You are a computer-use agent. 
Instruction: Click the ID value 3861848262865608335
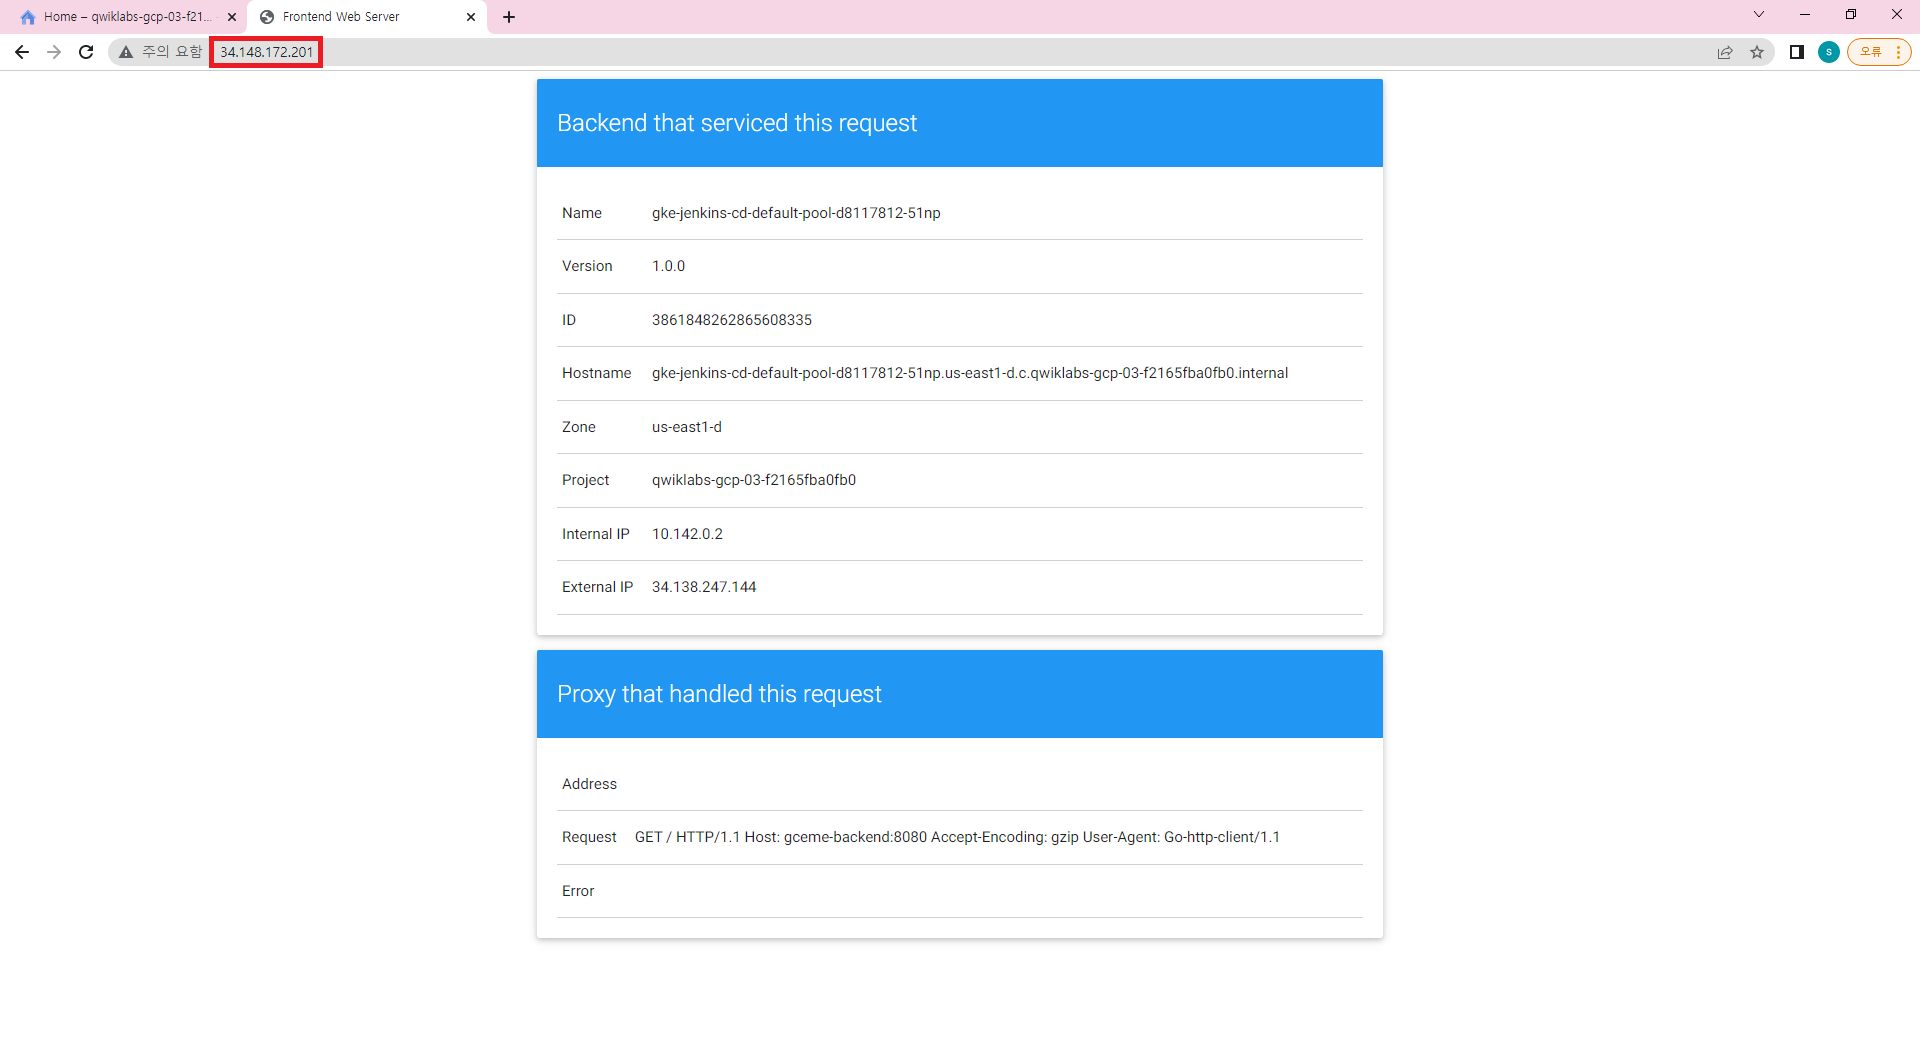(732, 320)
